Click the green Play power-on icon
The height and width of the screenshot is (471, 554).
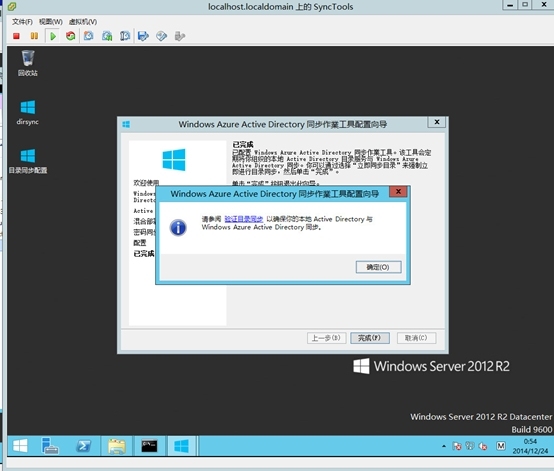[x=53, y=36]
